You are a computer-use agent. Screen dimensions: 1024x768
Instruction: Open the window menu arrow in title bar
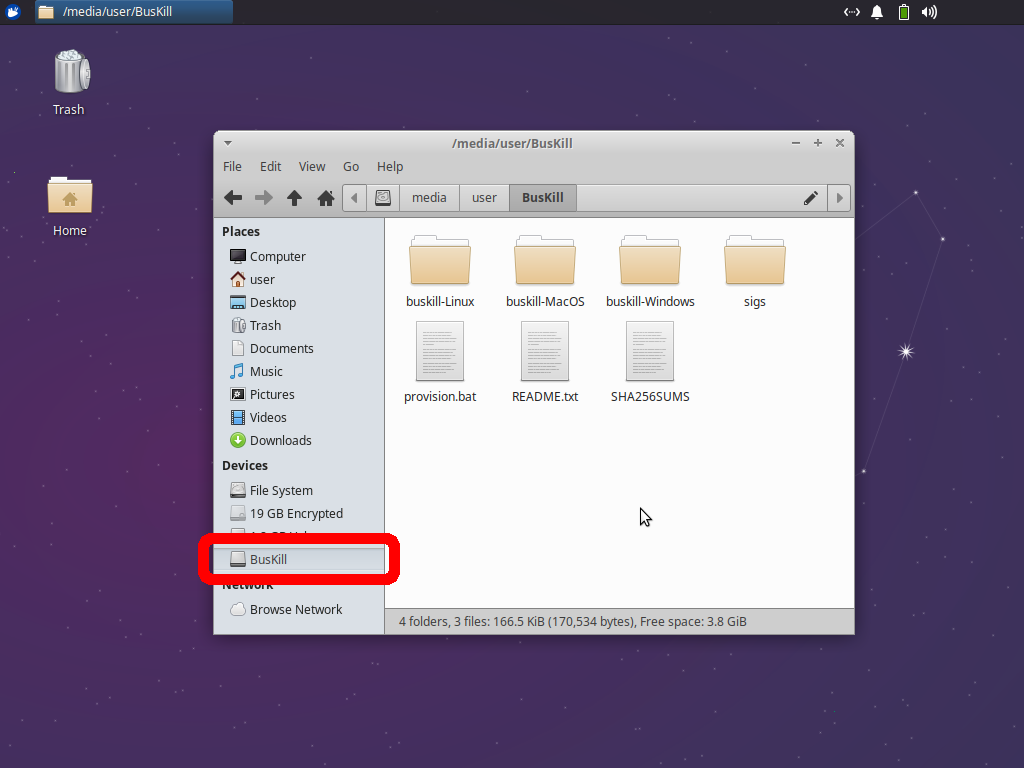(228, 143)
